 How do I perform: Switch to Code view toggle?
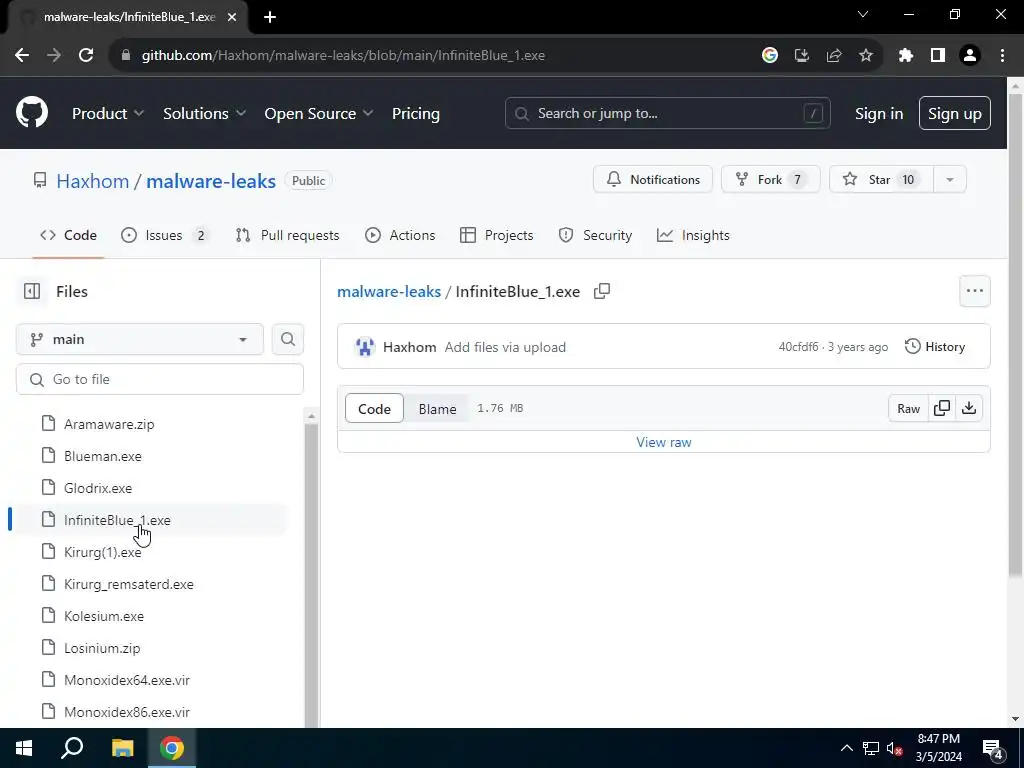point(374,409)
